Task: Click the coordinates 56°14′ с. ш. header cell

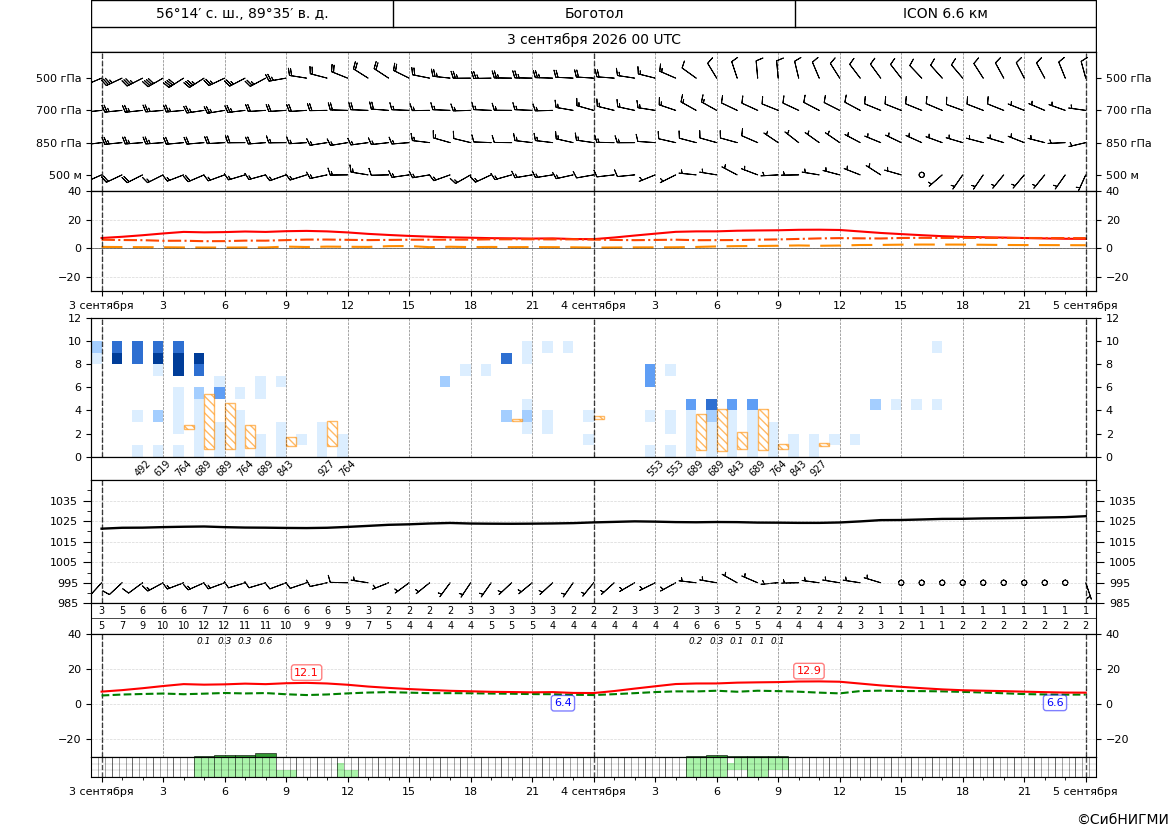Action: 242,13
